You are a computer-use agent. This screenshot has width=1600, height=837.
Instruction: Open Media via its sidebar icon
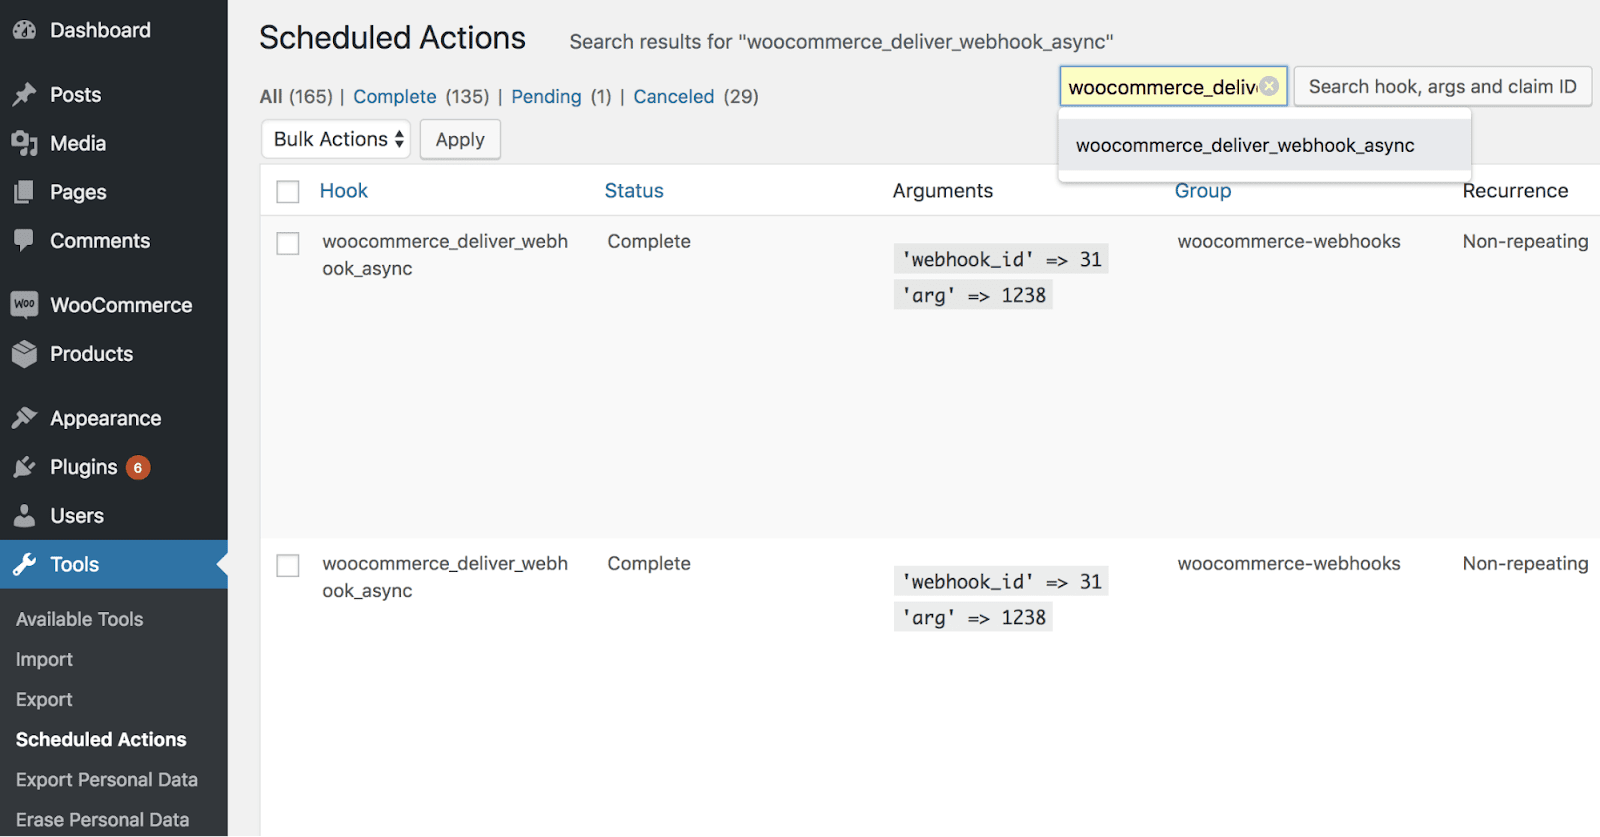coord(24,143)
